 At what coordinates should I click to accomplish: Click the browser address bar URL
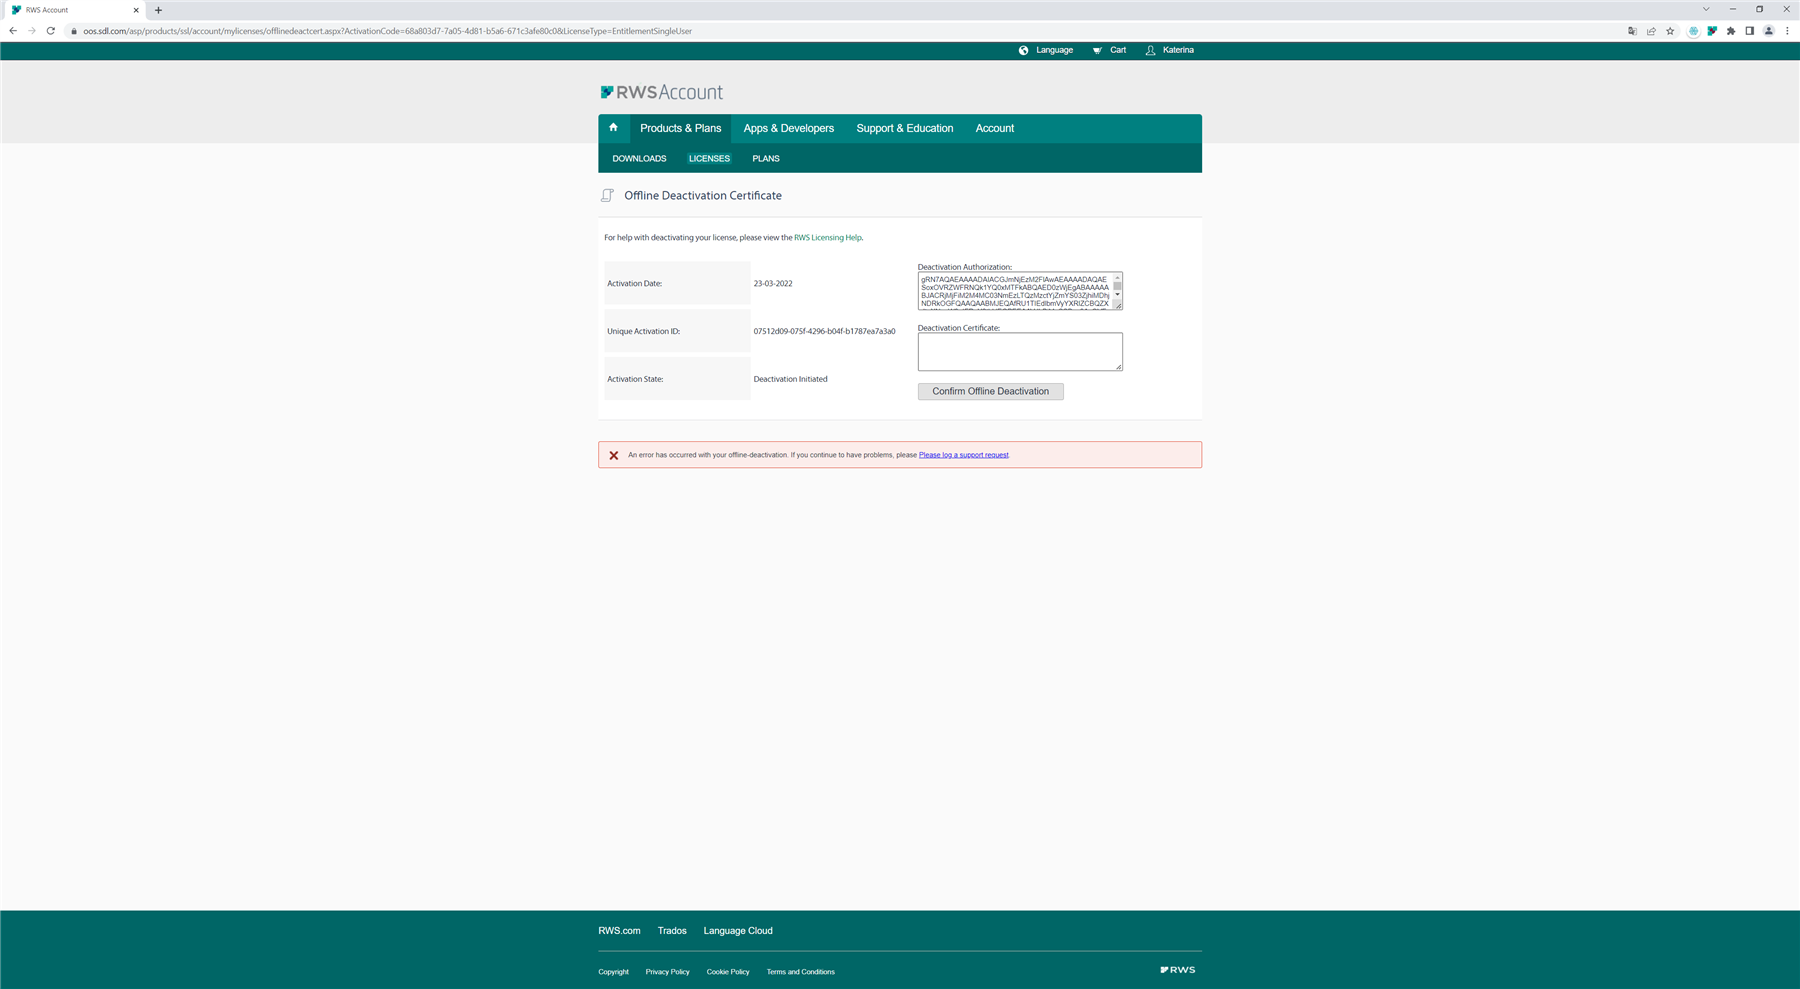387,31
